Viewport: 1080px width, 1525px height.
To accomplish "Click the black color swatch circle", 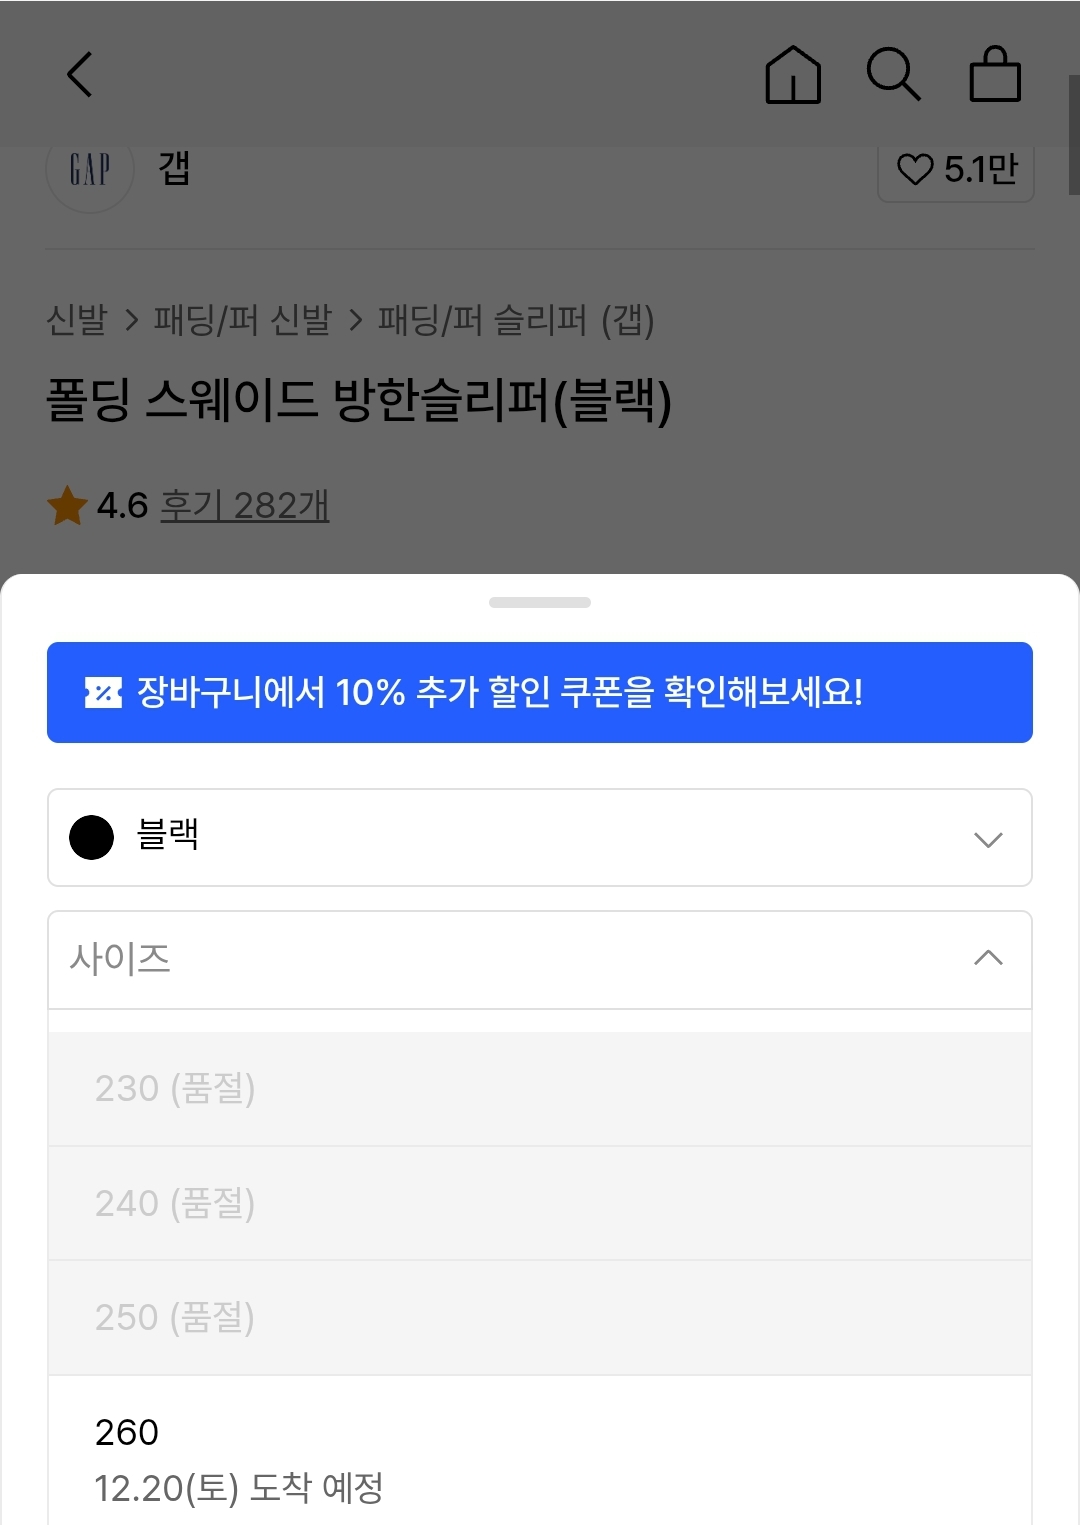I will click(91, 838).
